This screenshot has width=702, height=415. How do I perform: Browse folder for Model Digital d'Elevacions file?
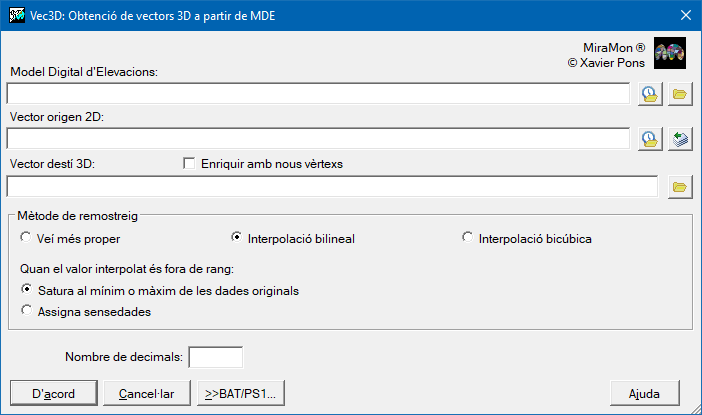pyautogui.click(x=680, y=94)
